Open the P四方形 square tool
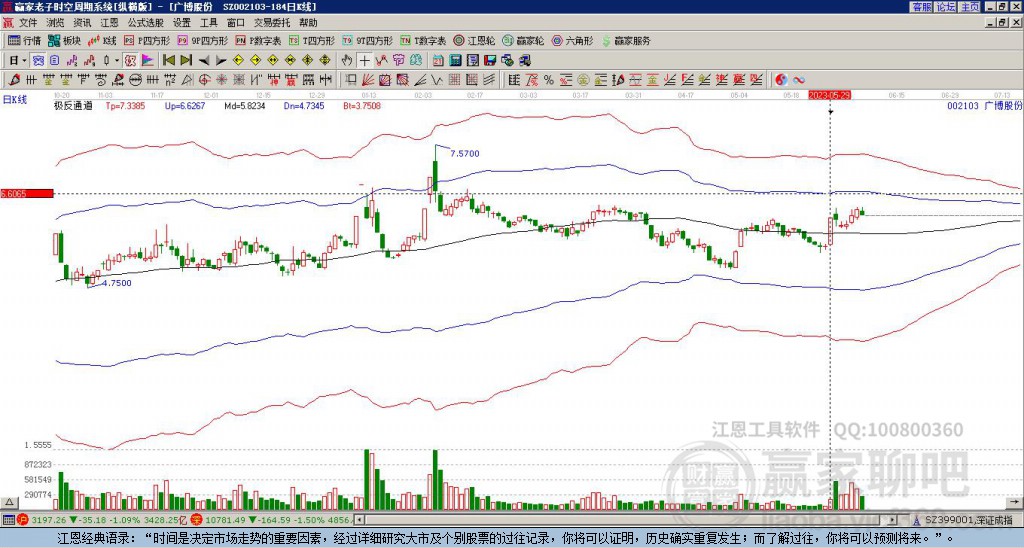This screenshot has height=548, width=1024. coord(147,40)
